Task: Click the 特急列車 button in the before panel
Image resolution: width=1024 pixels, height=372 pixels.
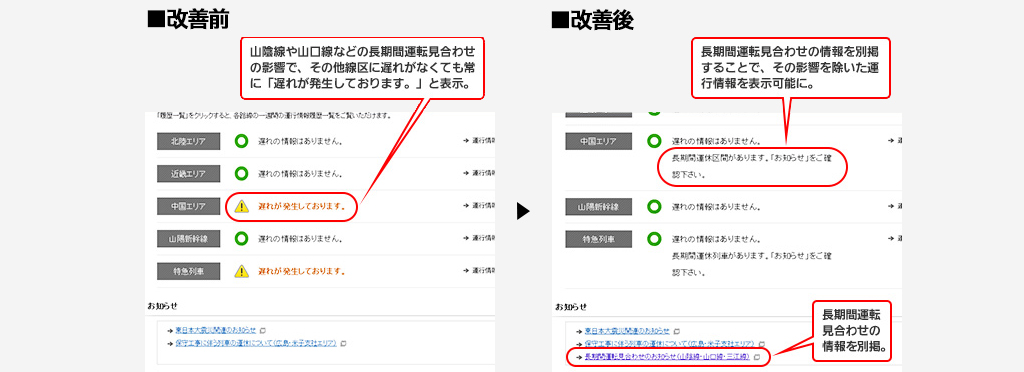Action: pyautogui.click(x=188, y=271)
